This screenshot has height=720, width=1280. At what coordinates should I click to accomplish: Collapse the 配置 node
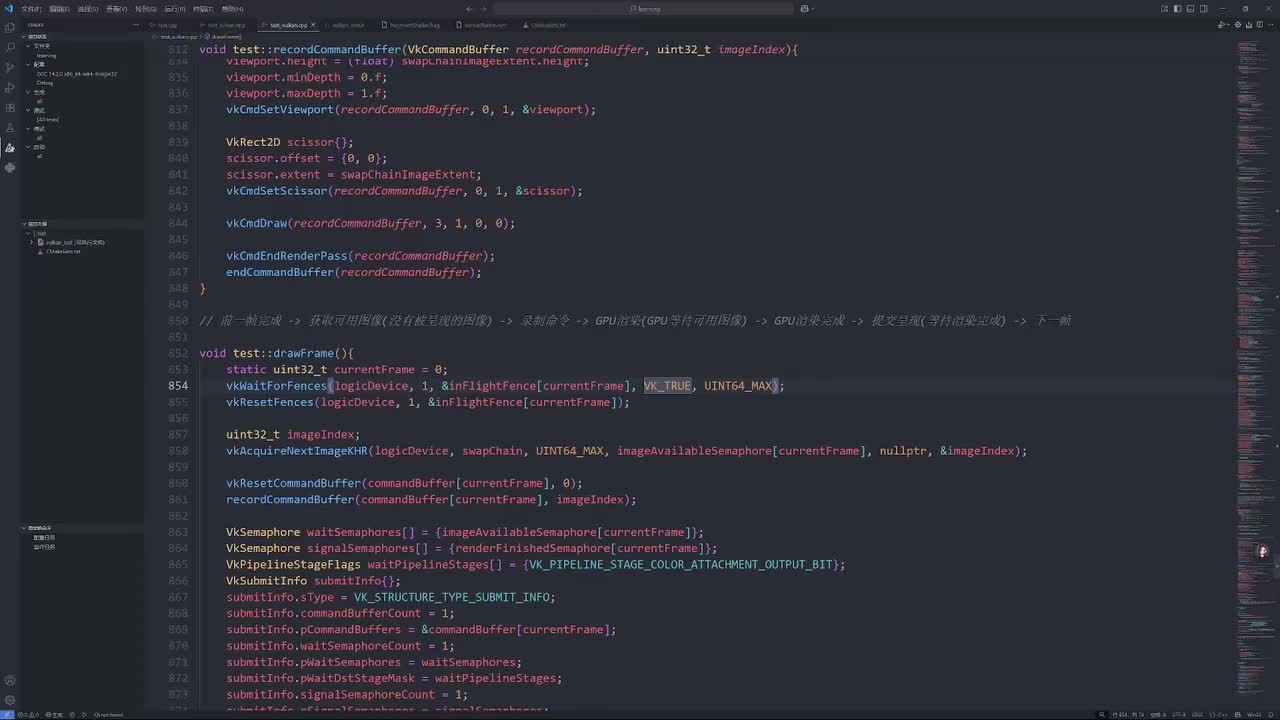tap(30, 64)
